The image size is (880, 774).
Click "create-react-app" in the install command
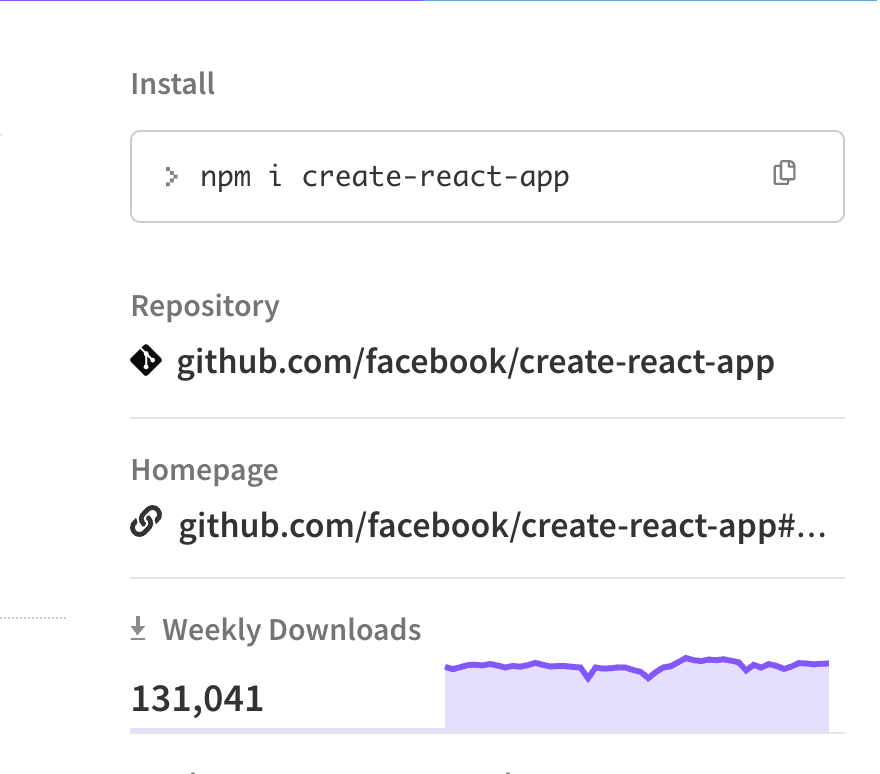pos(435,177)
